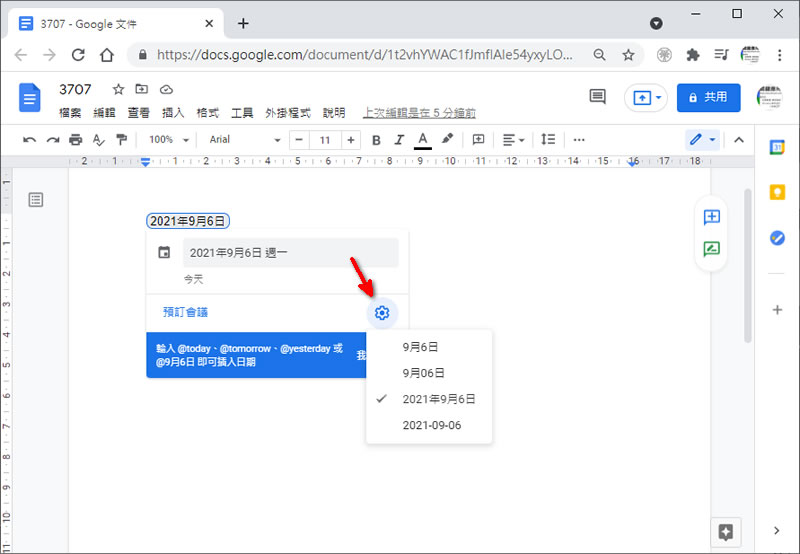Open the 編輯 menu
This screenshot has height=554, width=800.
(104, 113)
